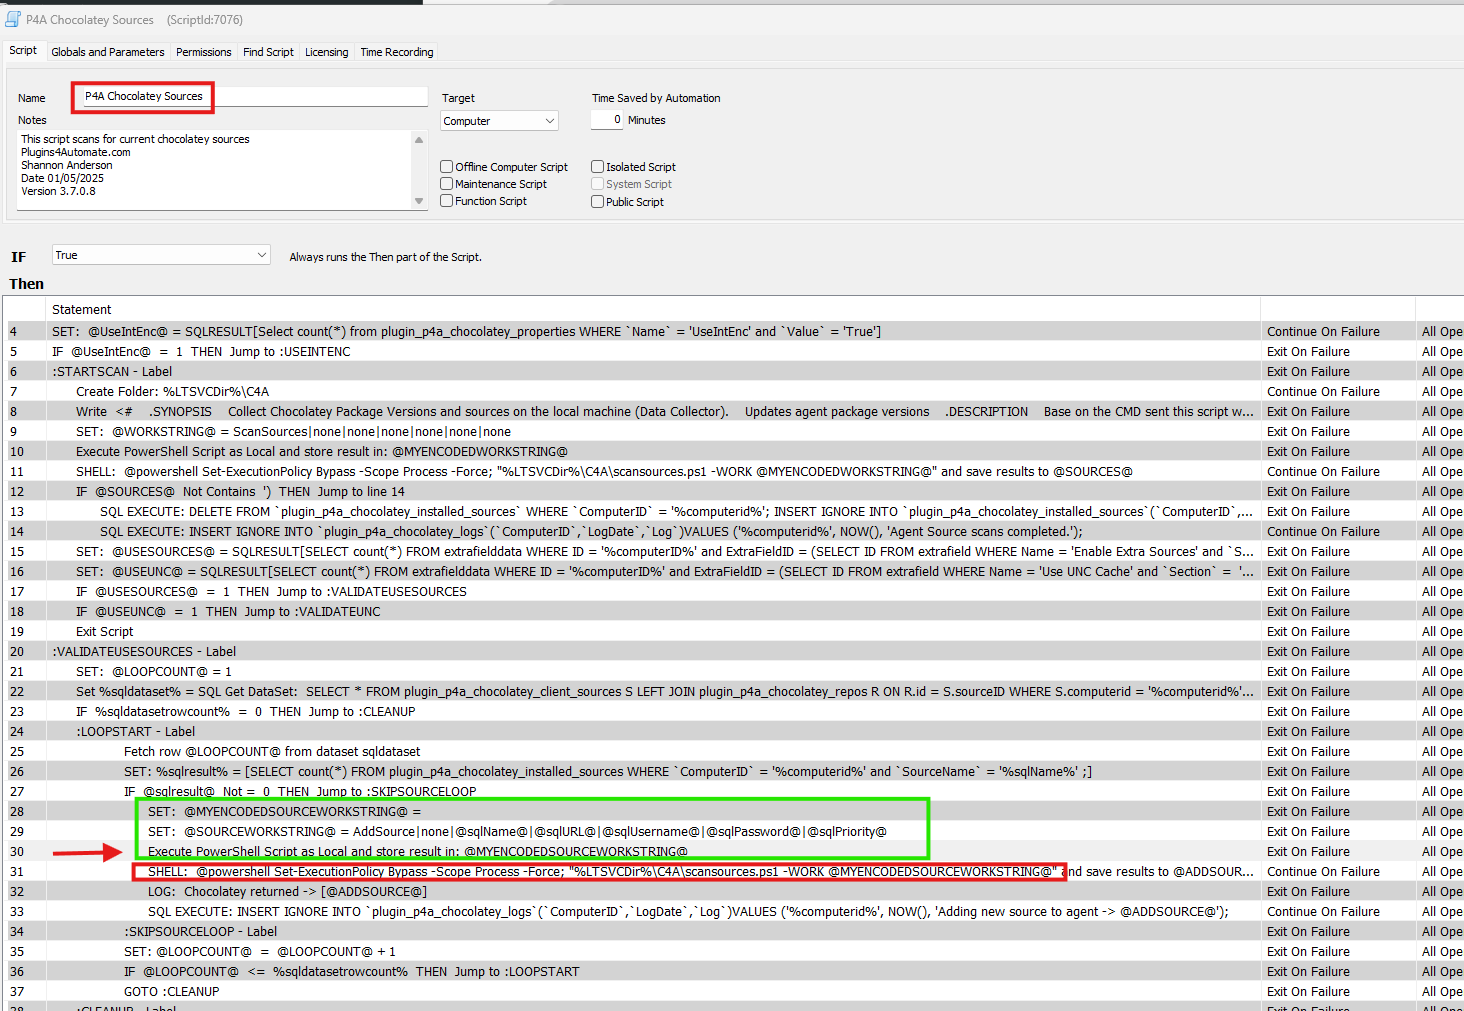This screenshot has height=1011, width=1464.
Task: Focus the Time Saved Minutes field
Action: [607, 120]
